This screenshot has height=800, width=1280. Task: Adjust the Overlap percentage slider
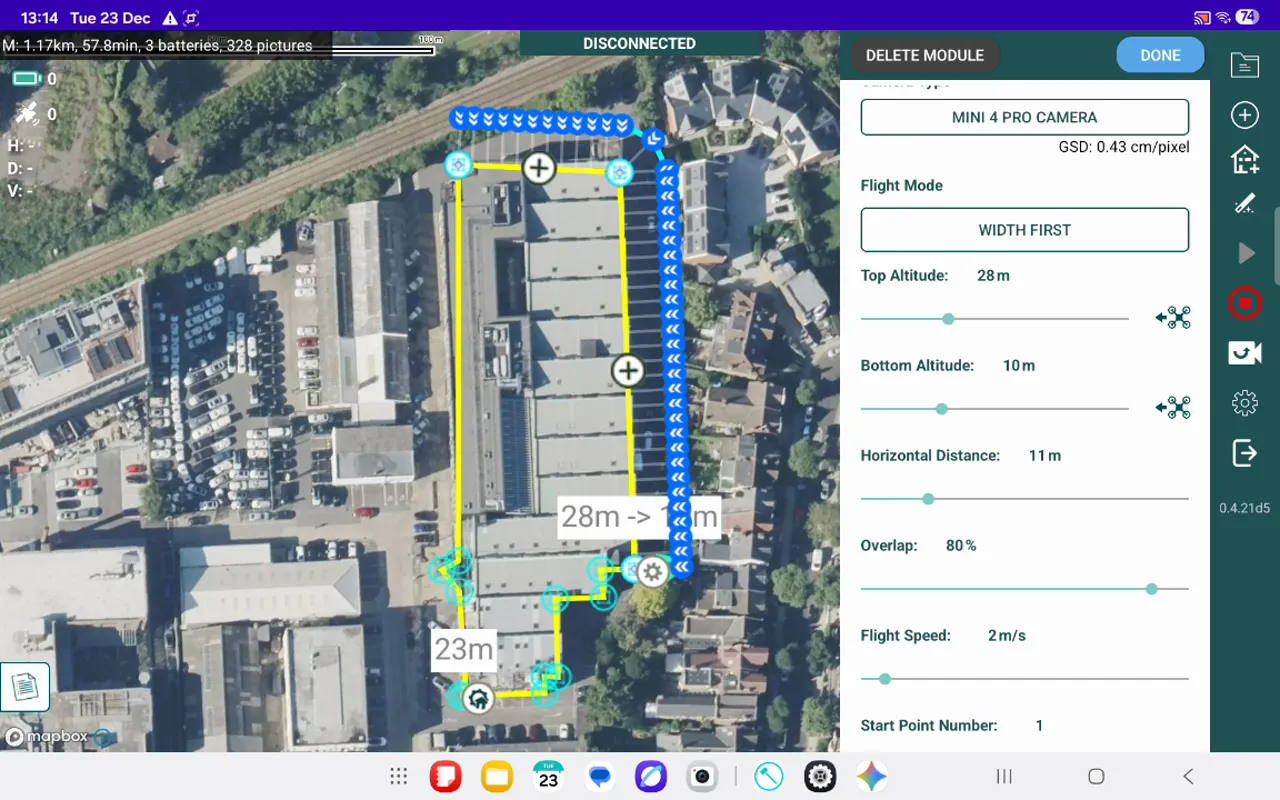point(1151,589)
